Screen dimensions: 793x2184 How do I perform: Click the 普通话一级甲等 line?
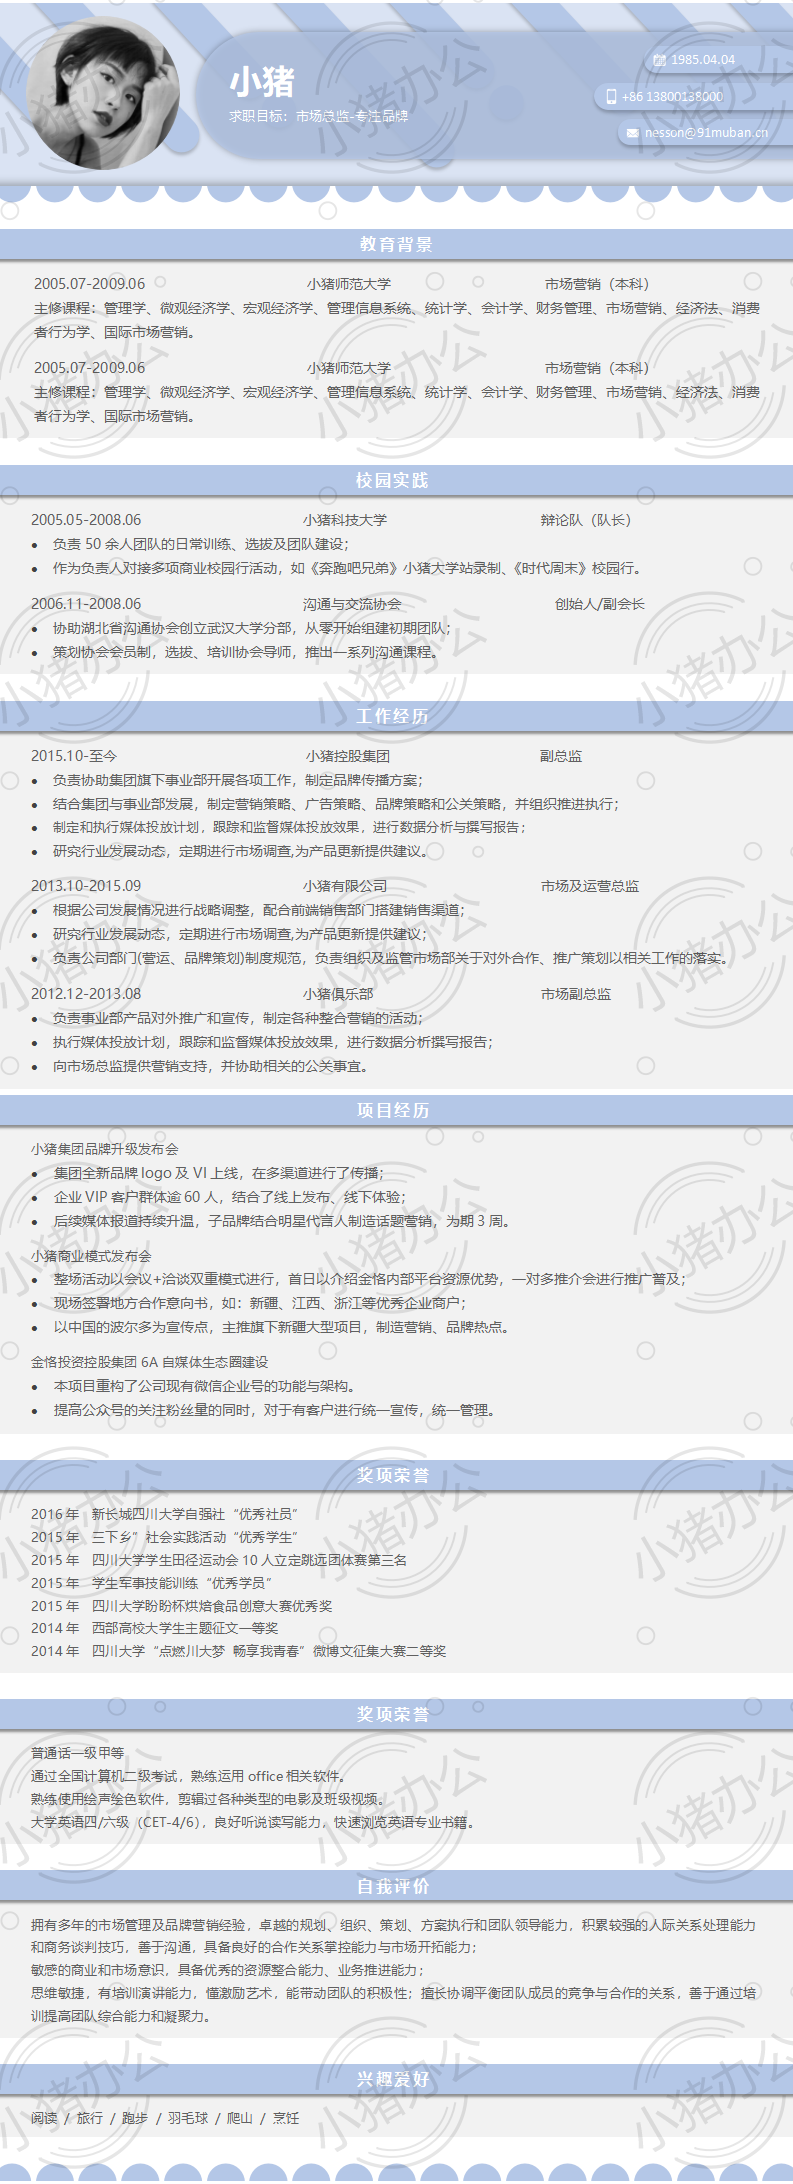point(78,1753)
